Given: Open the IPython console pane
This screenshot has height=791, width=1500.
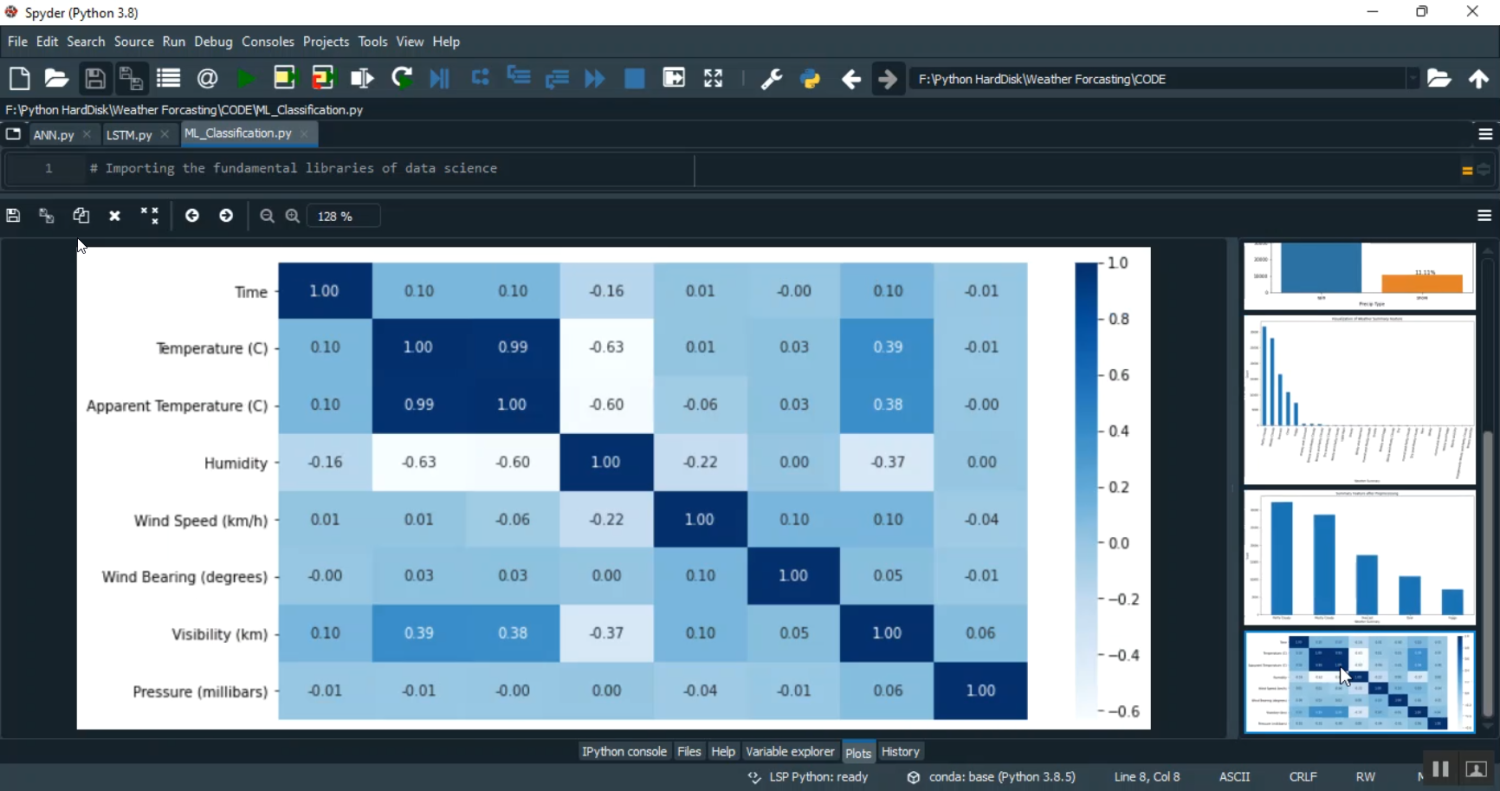Looking at the screenshot, I should [624, 751].
